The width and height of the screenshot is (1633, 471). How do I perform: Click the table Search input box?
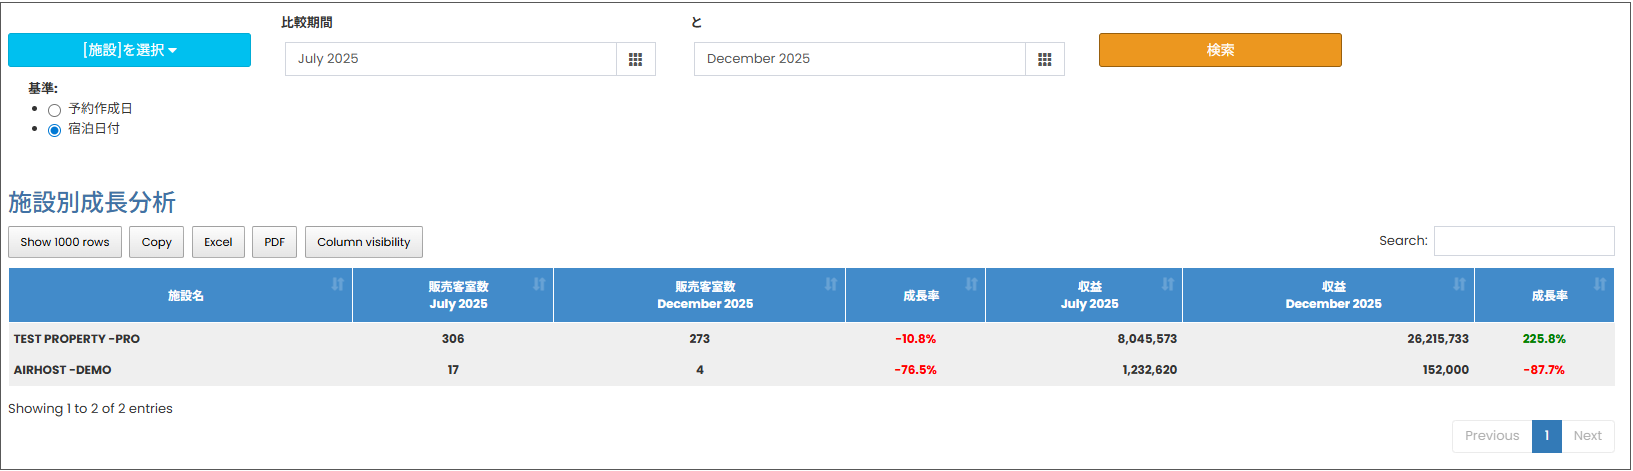click(x=1523, y=241)
